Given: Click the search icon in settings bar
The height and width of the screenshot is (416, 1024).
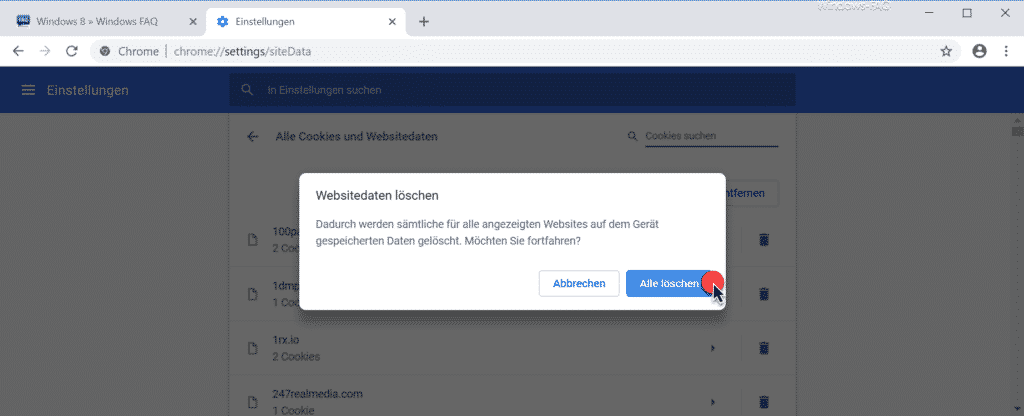Looking at the screenshot, I should point(247,89).
